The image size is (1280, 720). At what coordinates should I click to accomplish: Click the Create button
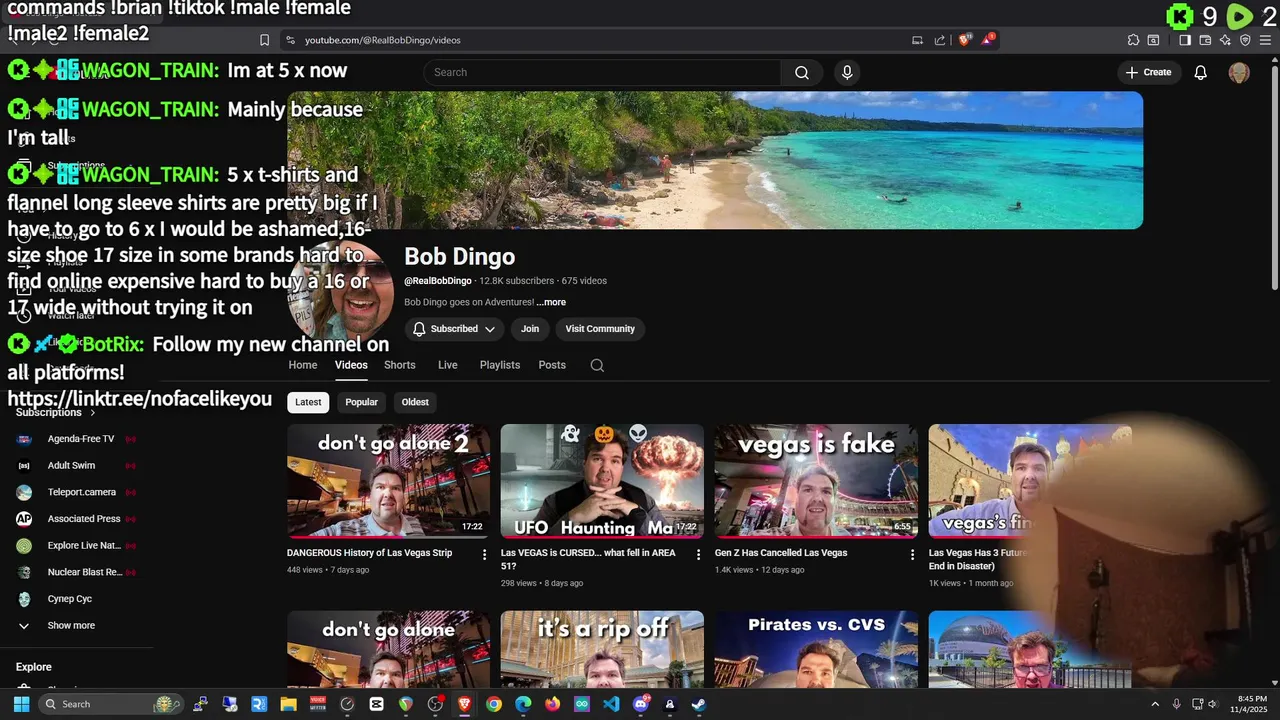[x=1148, y=72]
